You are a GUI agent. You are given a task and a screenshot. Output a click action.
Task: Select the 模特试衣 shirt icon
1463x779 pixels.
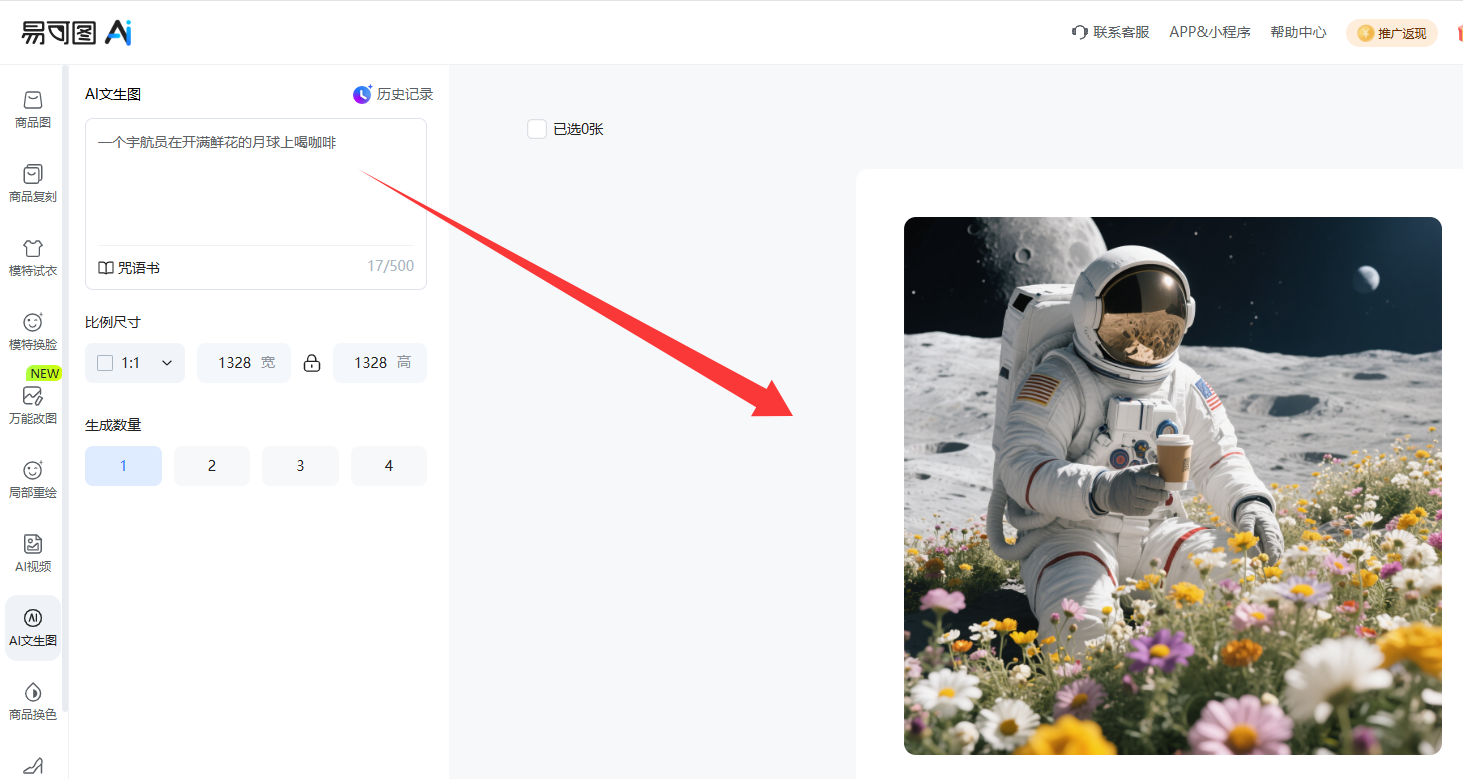pos(33,248)
